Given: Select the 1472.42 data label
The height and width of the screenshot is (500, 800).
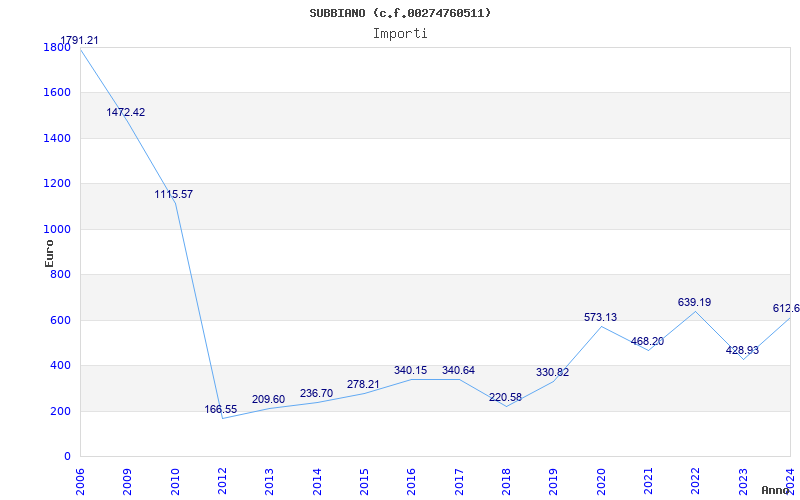Looking at the screenshot, I should (126, 112).
